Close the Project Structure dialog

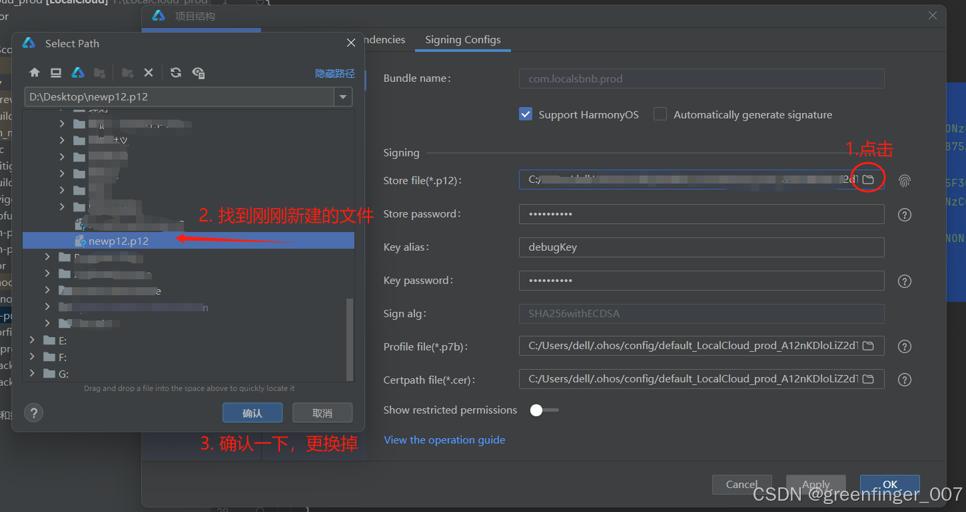coord(933,15)
